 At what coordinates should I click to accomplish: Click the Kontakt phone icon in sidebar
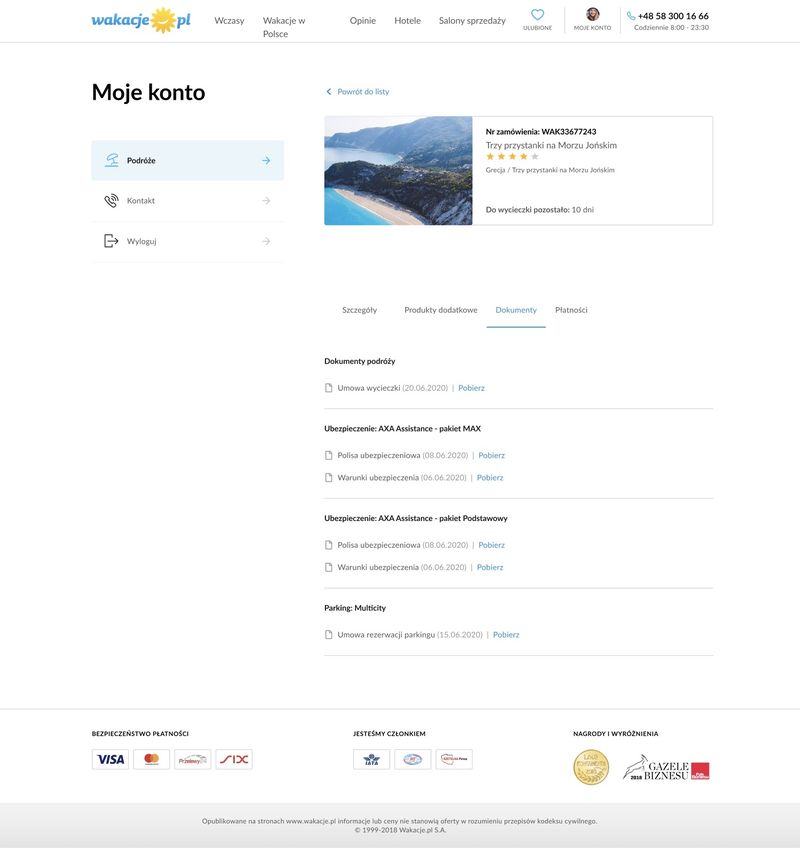point(111,201)
